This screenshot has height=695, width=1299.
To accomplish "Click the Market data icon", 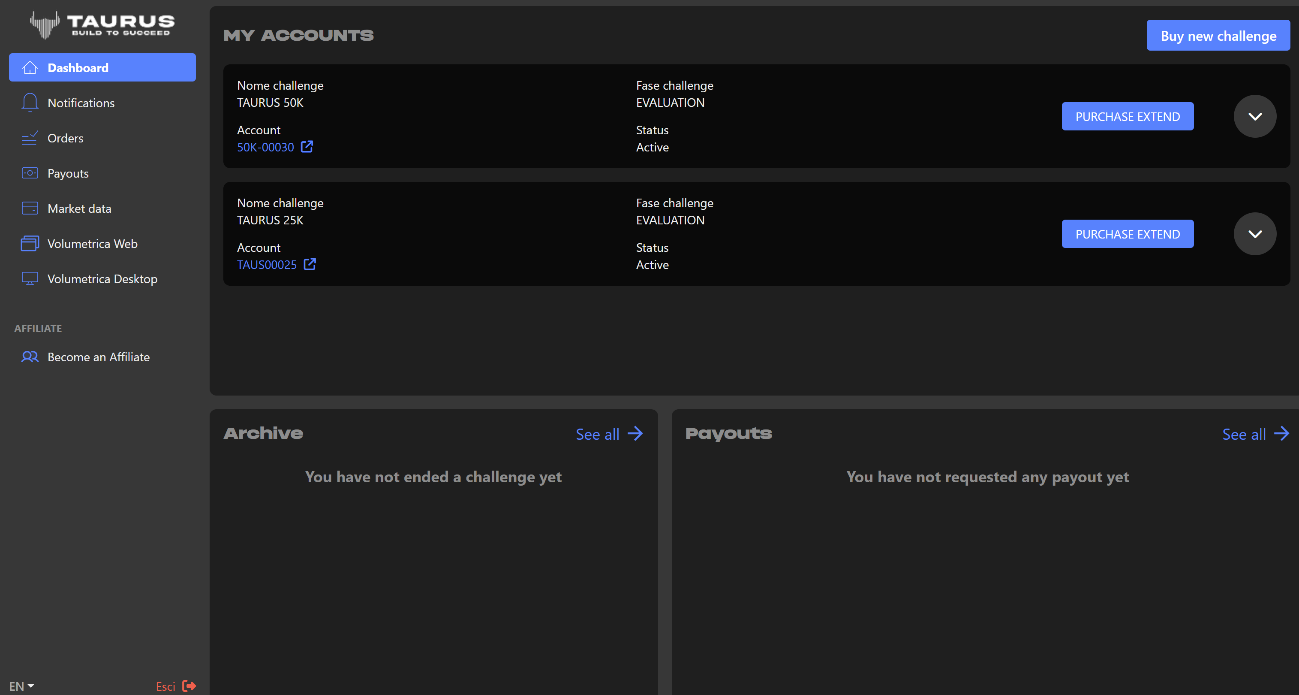I will pos(29,209).
